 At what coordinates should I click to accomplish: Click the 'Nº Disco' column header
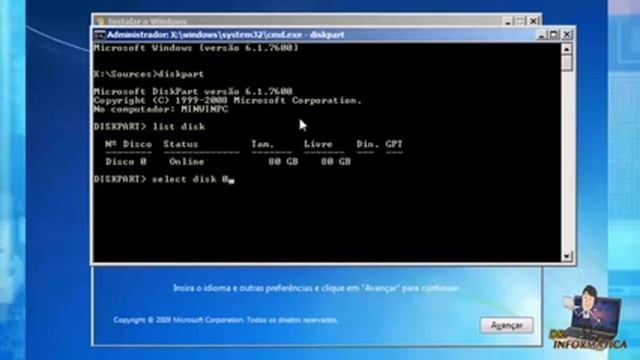coord(128,144)
